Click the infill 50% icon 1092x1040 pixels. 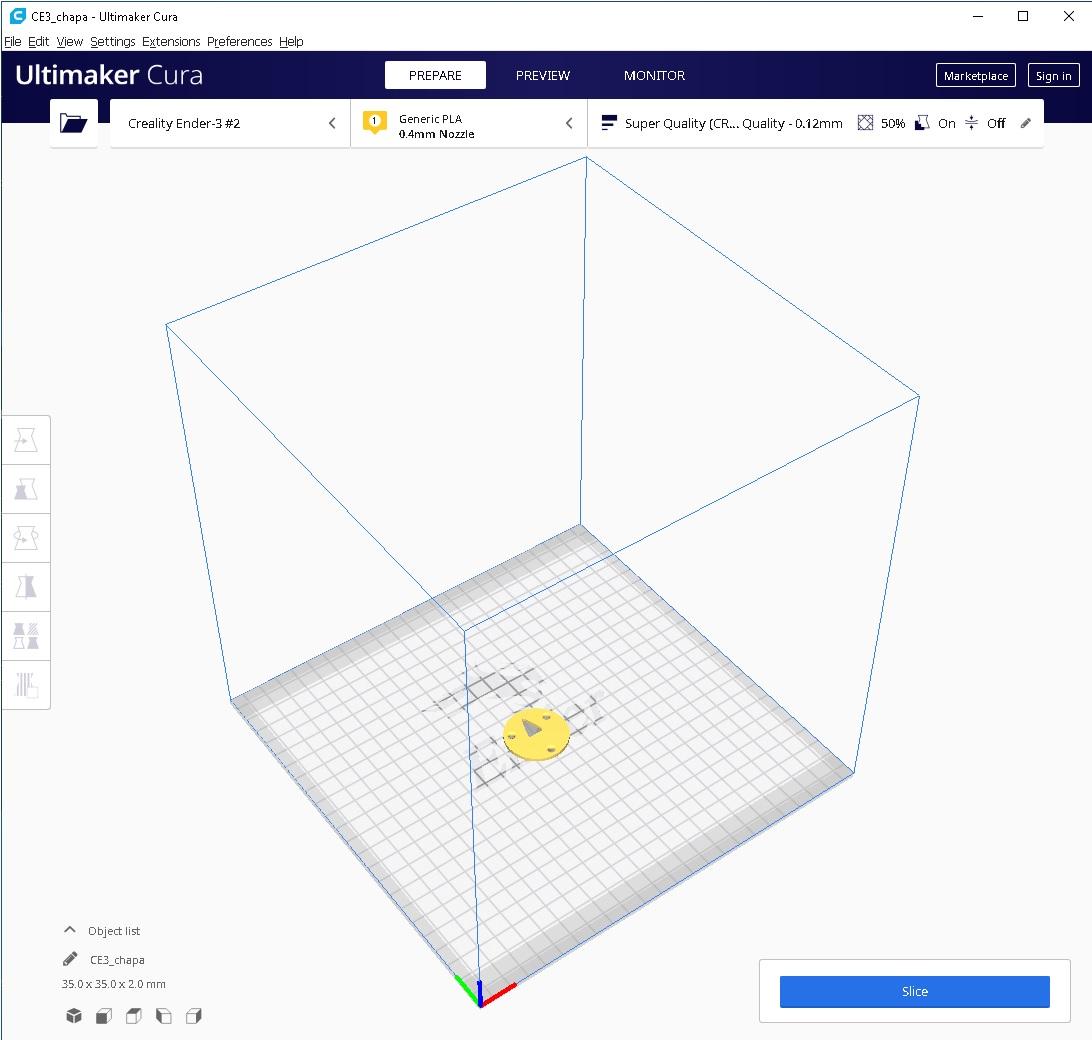pyautogui.click(x=865, y=123)
